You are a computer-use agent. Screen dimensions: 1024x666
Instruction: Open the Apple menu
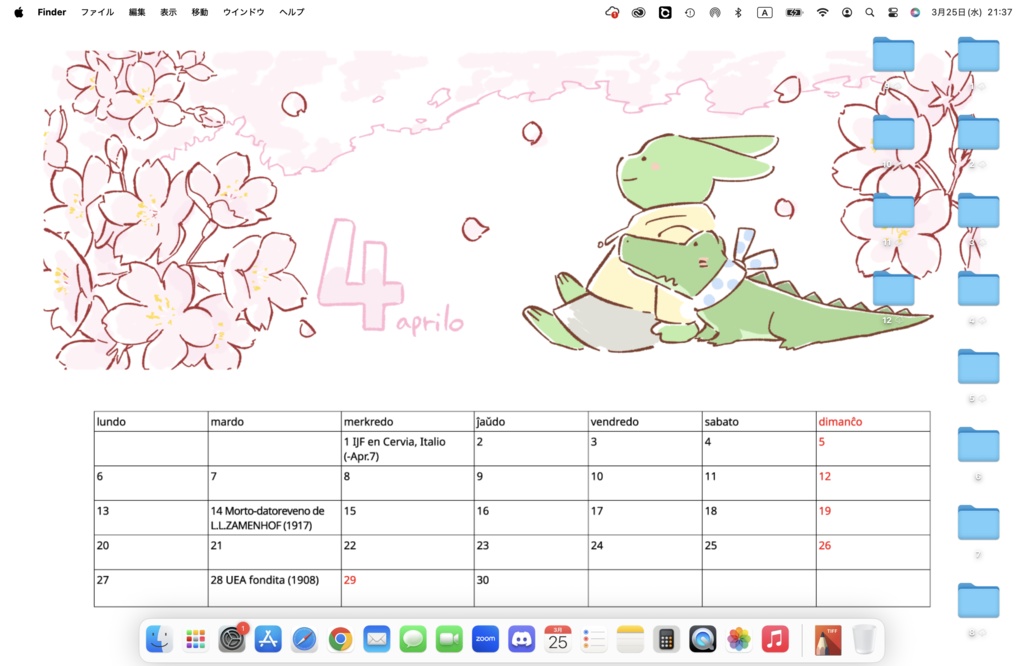[x=19, y=12]
